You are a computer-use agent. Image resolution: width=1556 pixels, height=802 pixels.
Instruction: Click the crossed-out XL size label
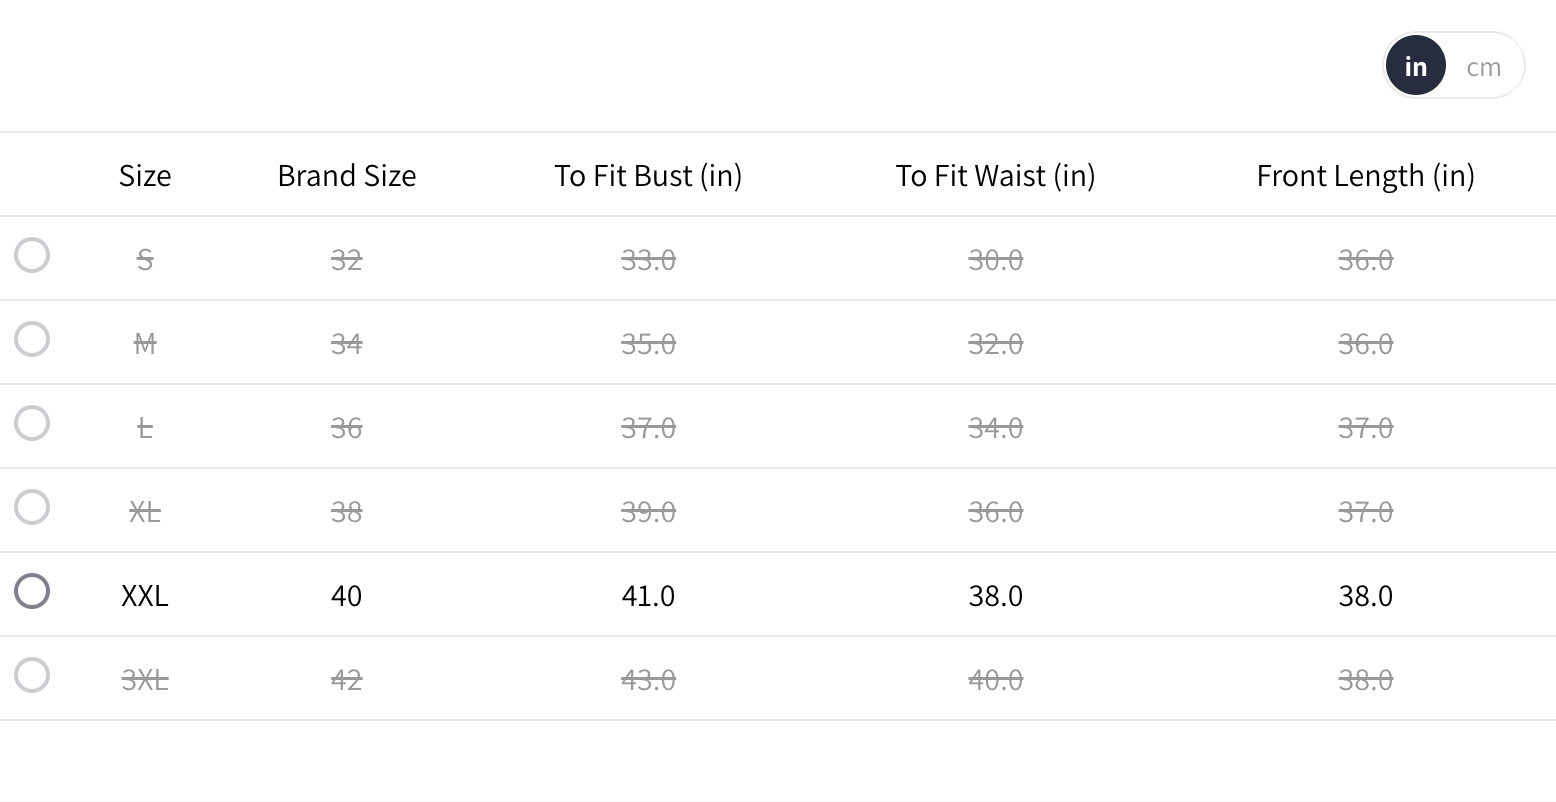145,512
